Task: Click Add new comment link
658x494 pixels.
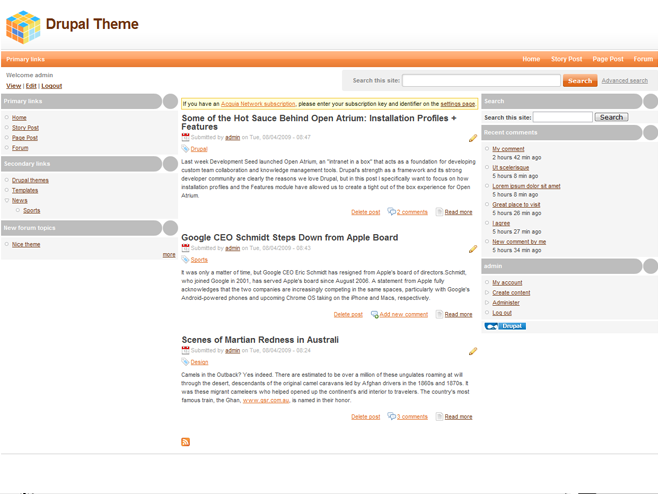Action: pos(404,314)
